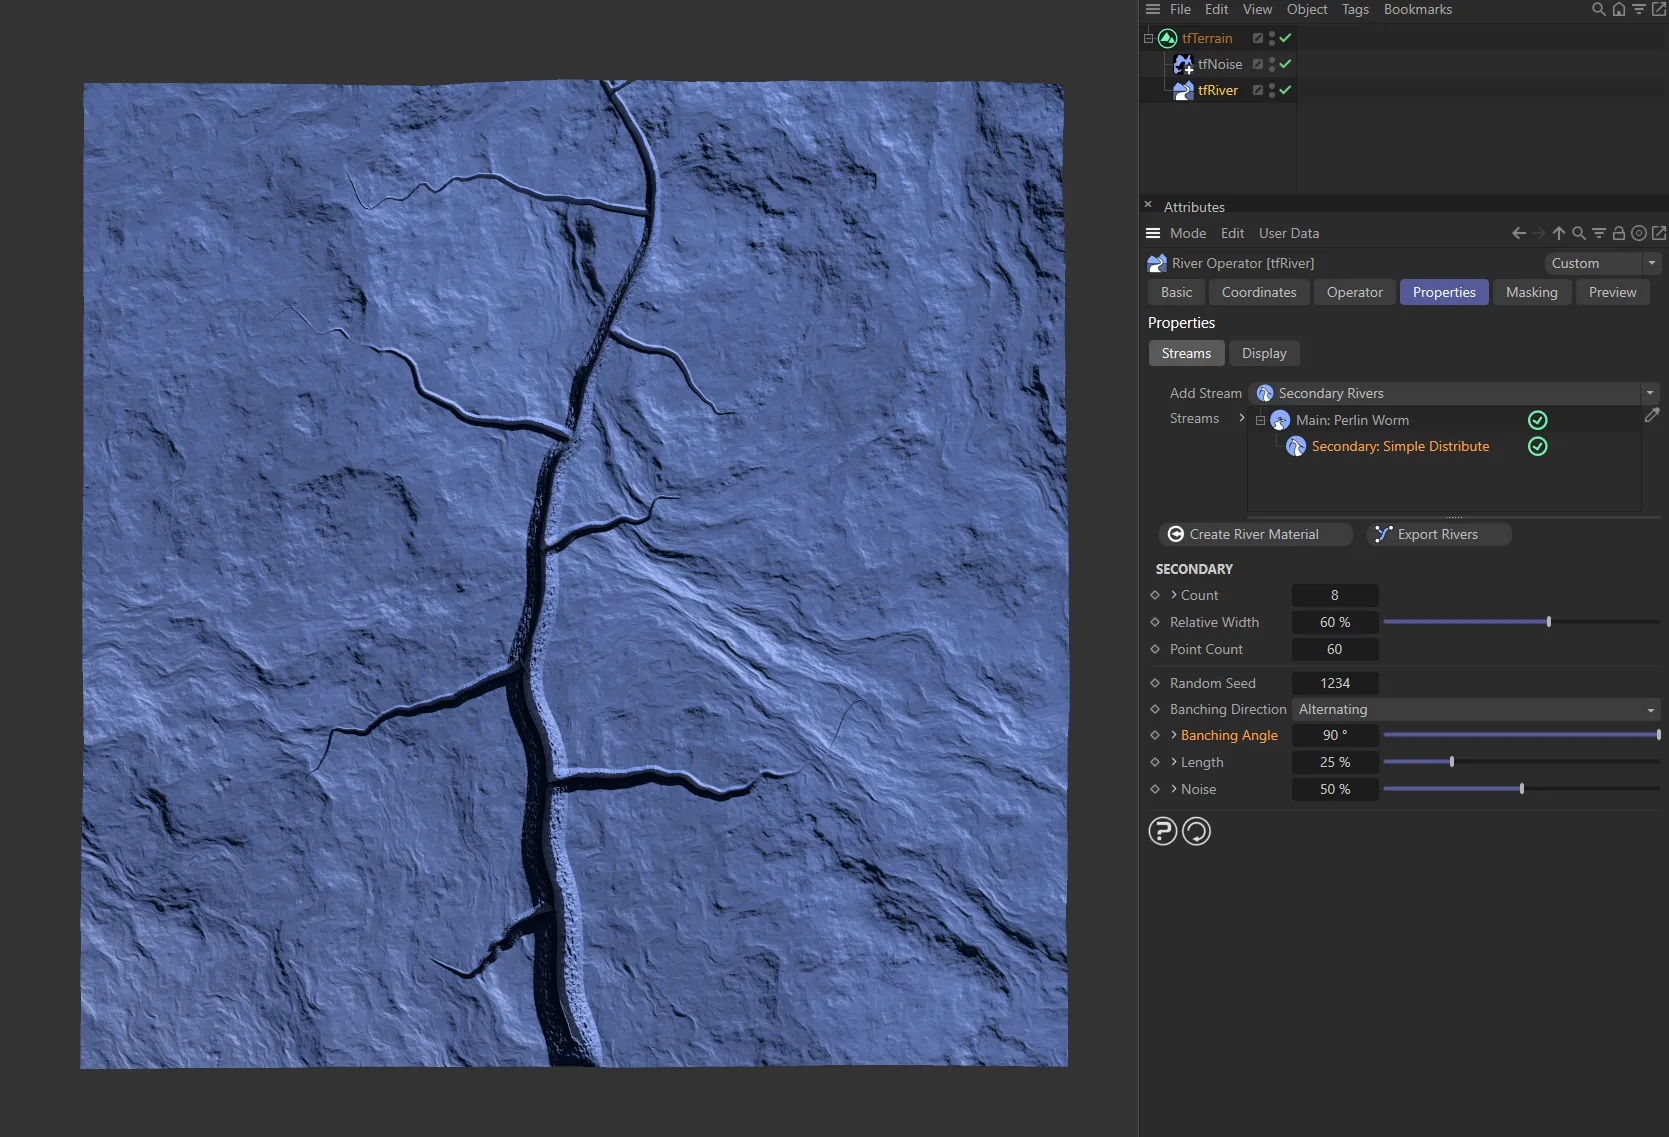Toggle the green enable checkmark on tfRiver

[x=1286, y=90]
